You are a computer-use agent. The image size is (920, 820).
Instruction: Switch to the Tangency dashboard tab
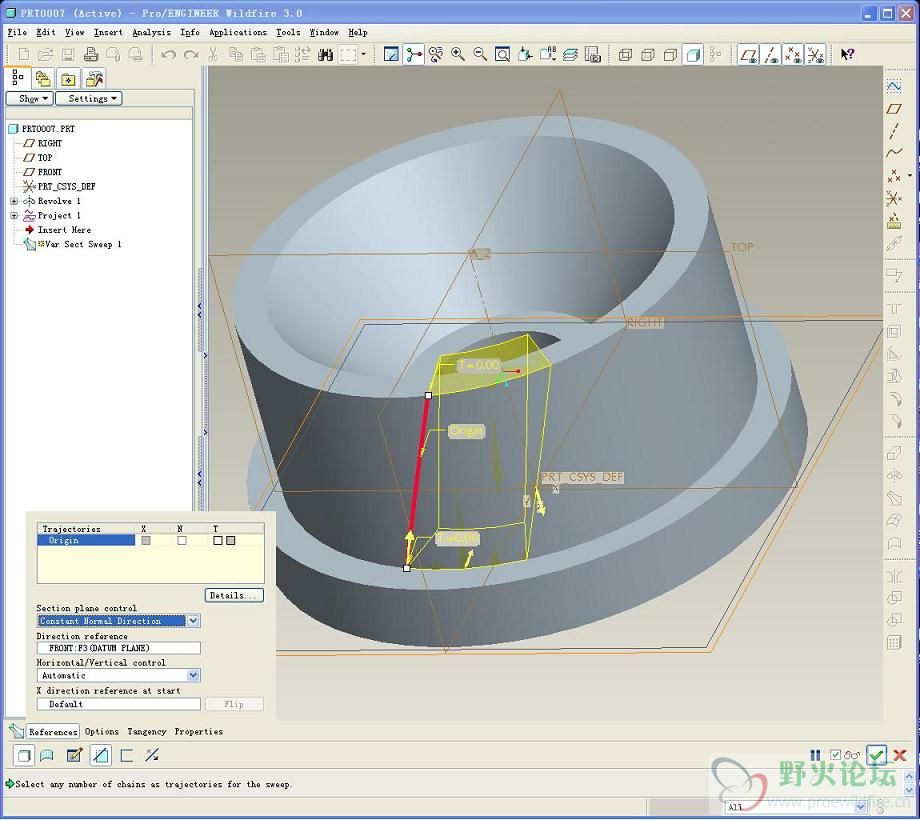(147, 731)
